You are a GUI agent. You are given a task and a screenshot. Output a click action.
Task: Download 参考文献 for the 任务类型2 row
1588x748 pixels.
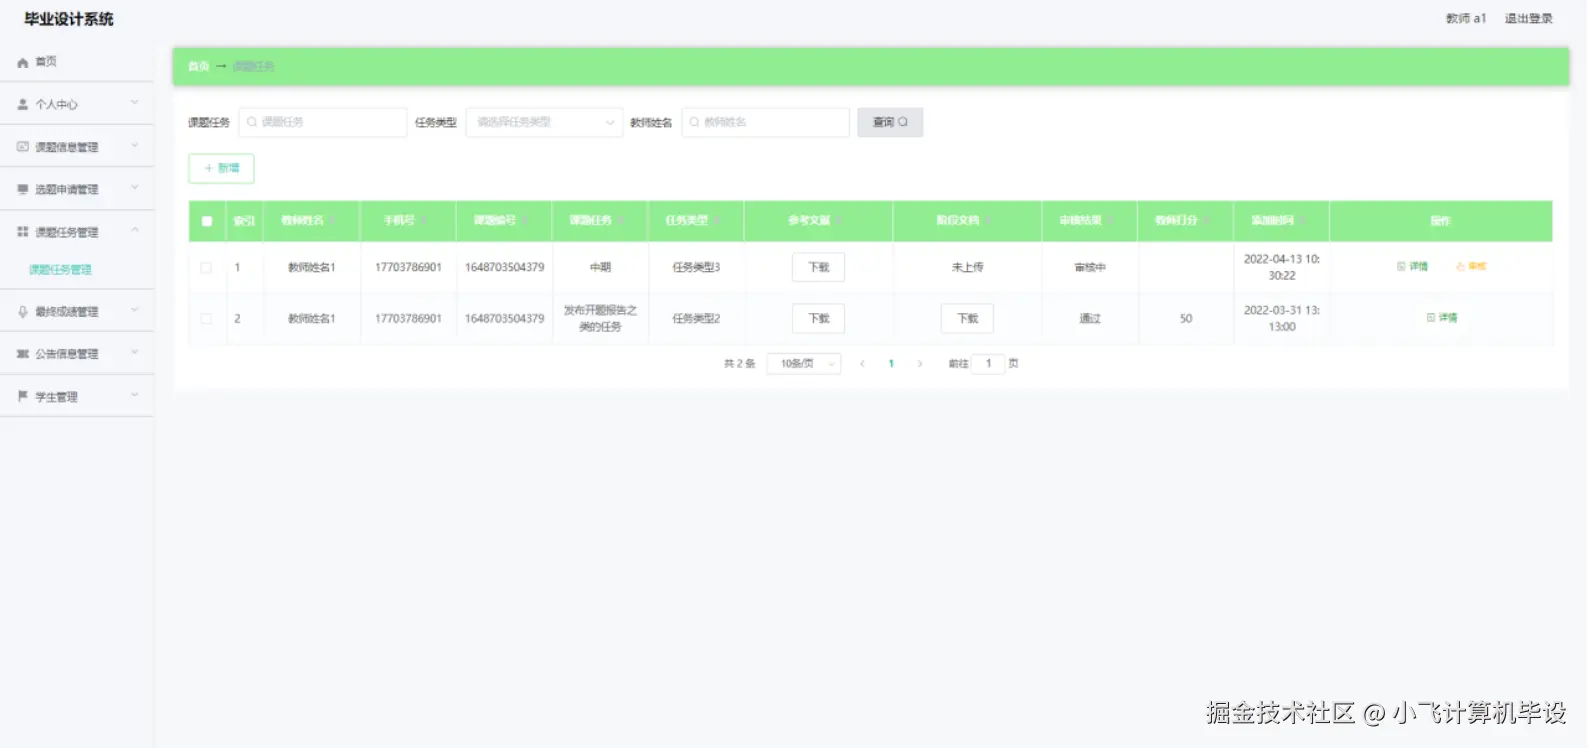(818, 319)
